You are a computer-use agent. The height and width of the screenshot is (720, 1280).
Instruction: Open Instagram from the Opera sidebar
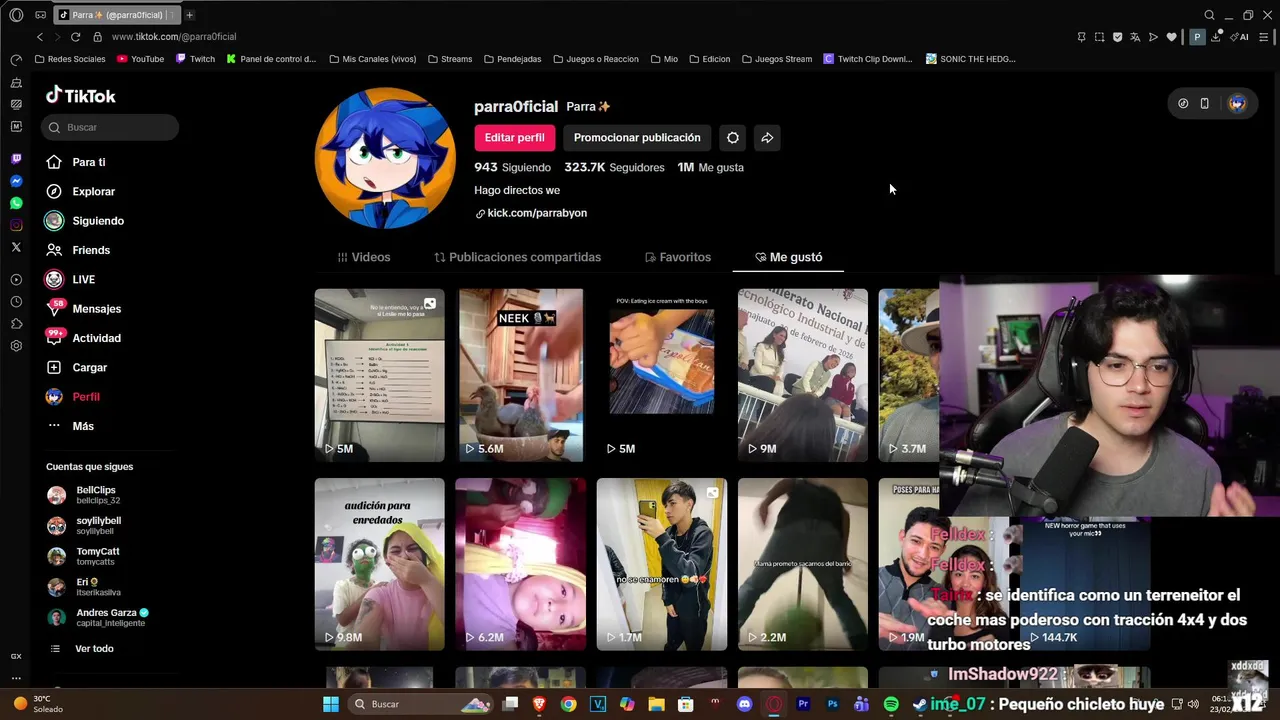[16, 225]
